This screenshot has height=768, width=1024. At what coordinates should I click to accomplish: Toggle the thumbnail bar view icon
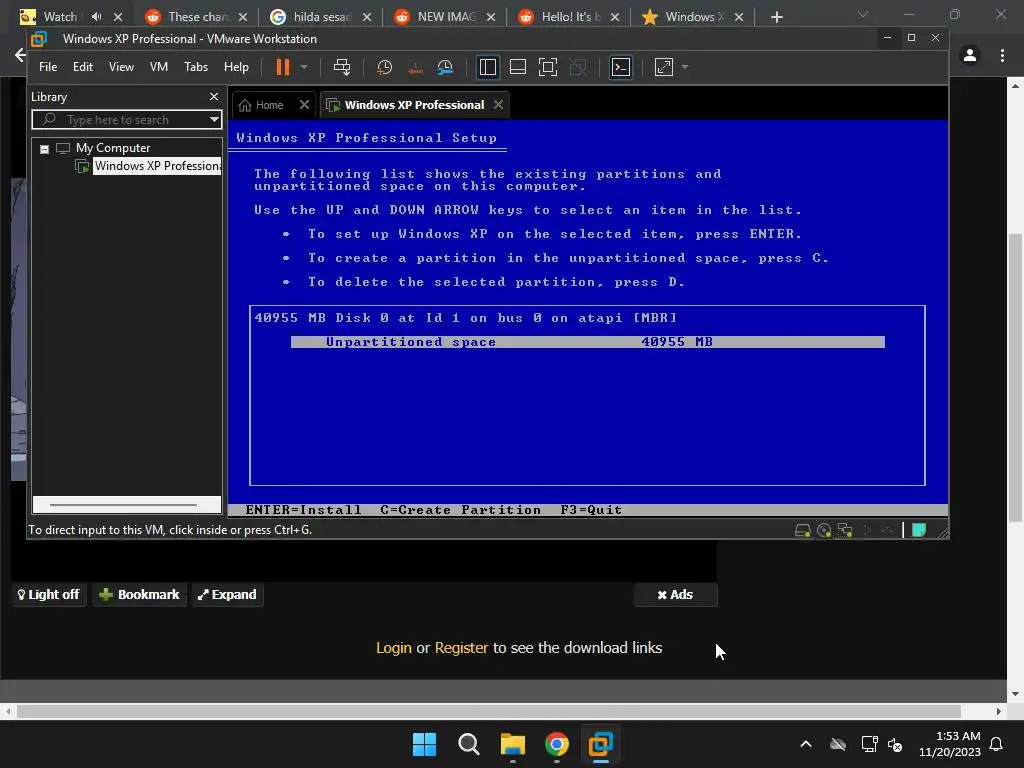(x=518, y=67)
